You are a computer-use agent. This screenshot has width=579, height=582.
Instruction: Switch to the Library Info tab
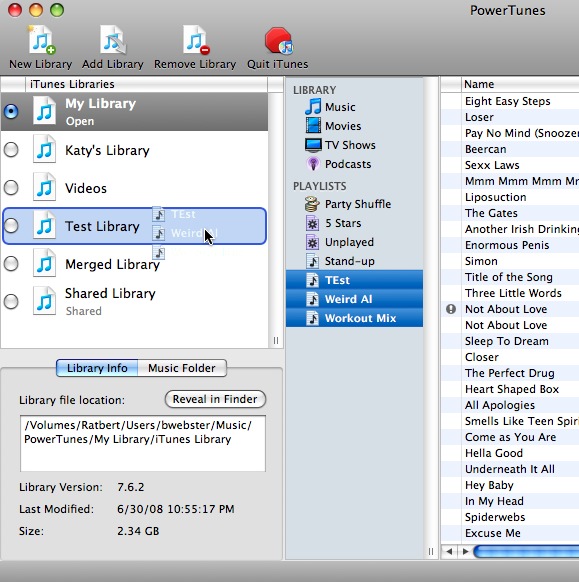(97, 368)
